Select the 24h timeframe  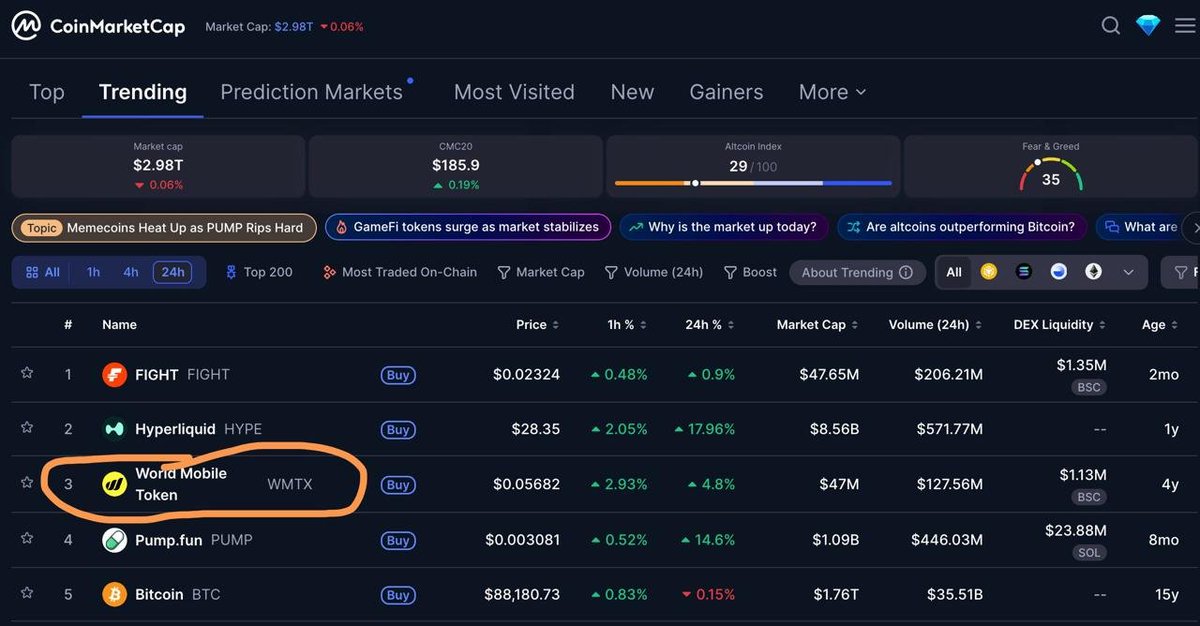click(173, 272)
